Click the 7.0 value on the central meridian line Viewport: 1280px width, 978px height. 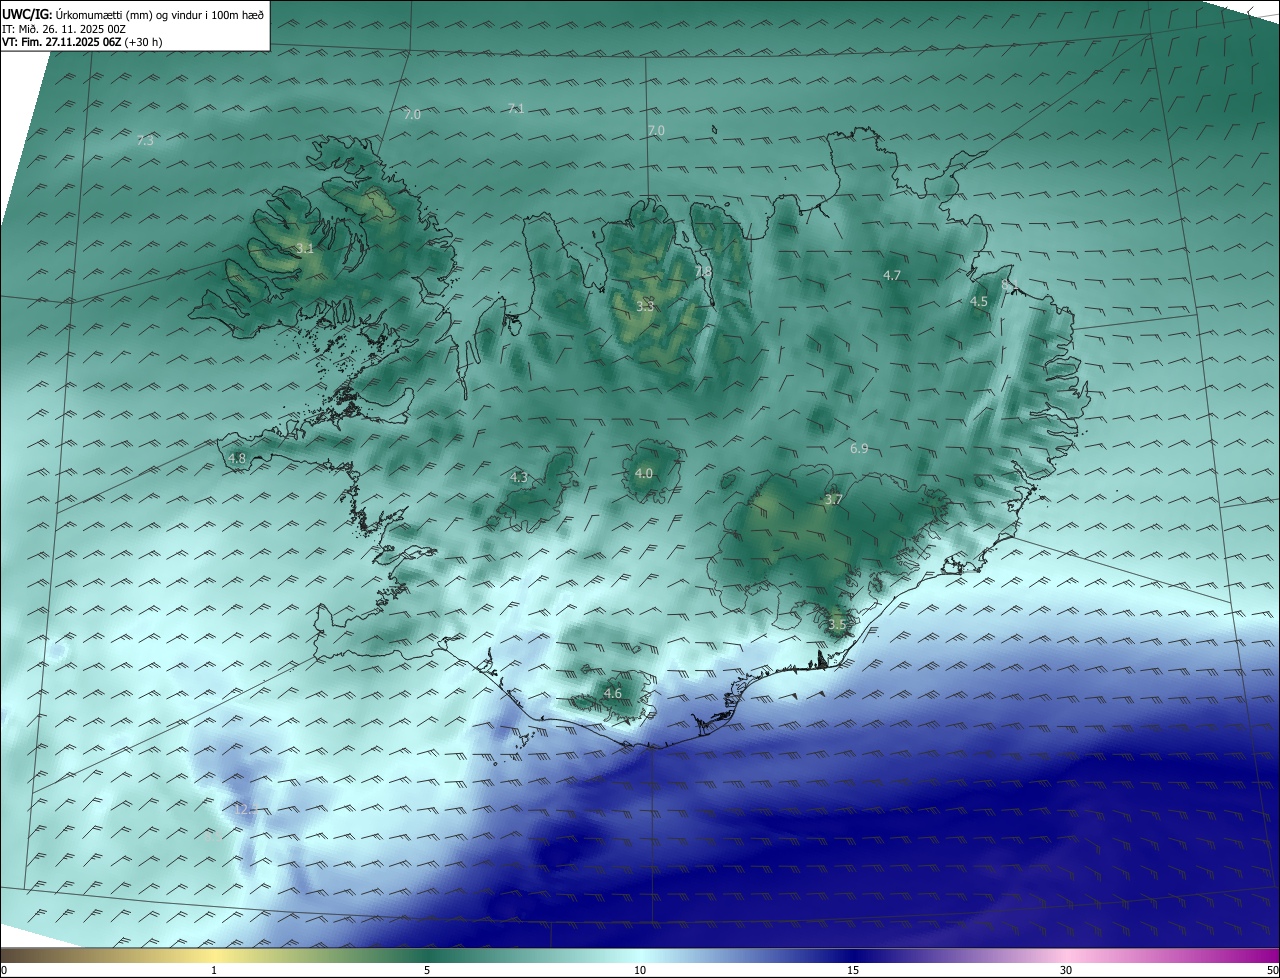tap(656, 131)
